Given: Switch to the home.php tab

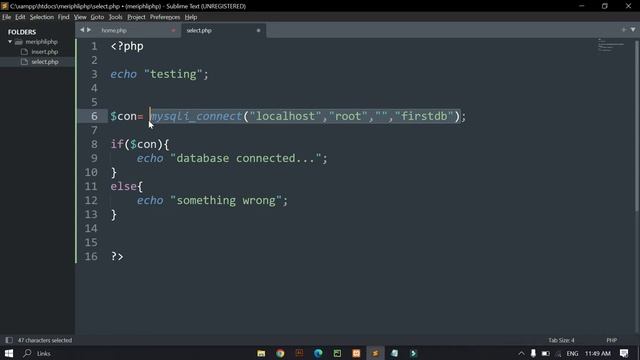Looking at the screenshot, I should click(114, 30).
